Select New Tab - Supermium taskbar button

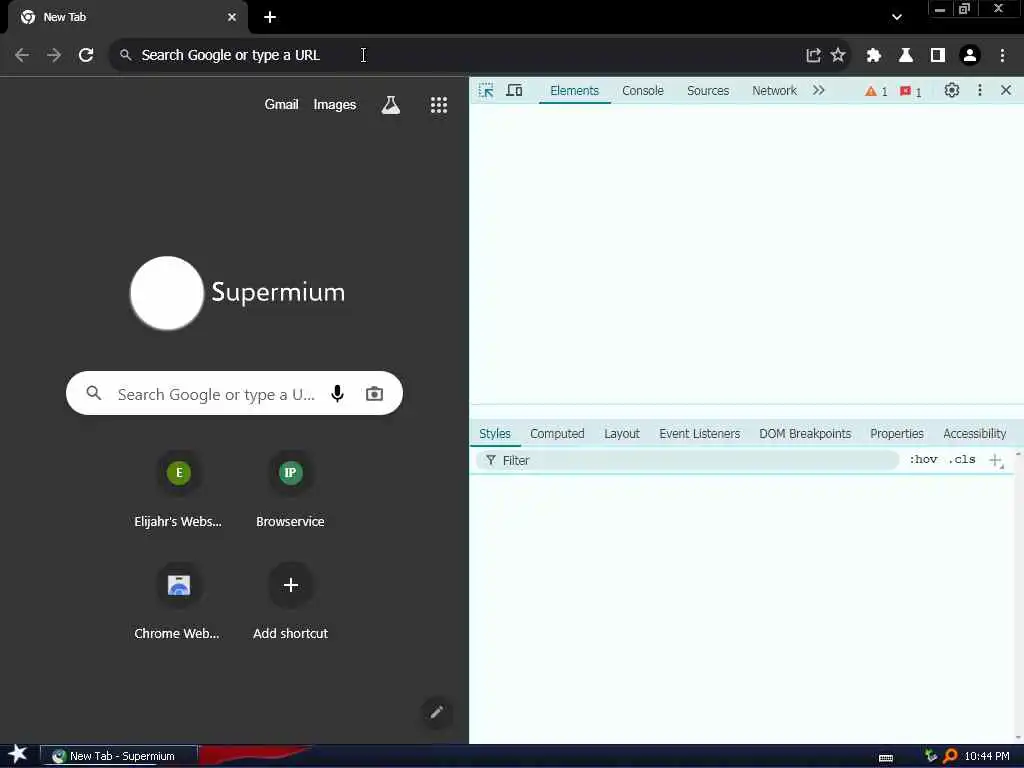119,756
